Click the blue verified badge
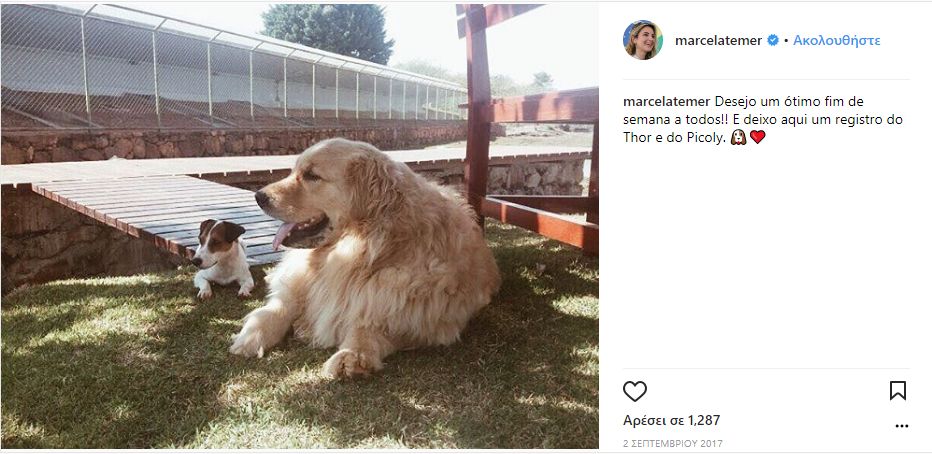Image resolution: width=932 pixels, height=454 pixels. (773, 40)
